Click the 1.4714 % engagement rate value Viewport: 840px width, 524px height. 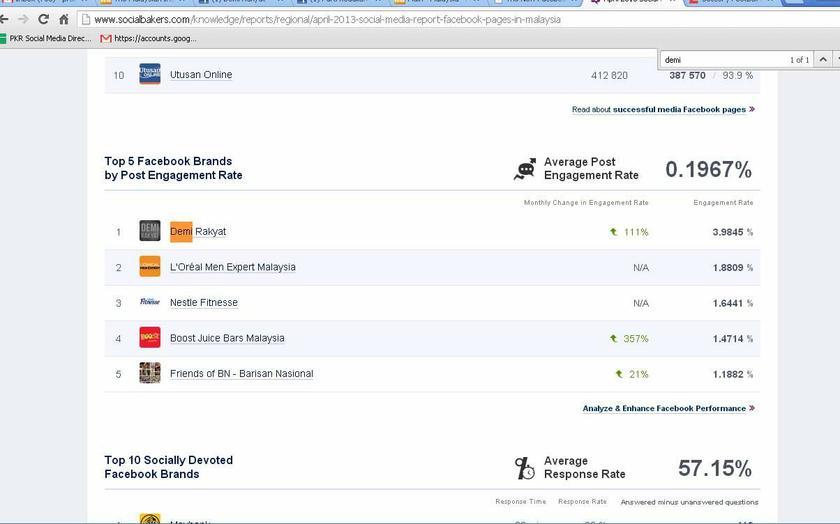732,339
